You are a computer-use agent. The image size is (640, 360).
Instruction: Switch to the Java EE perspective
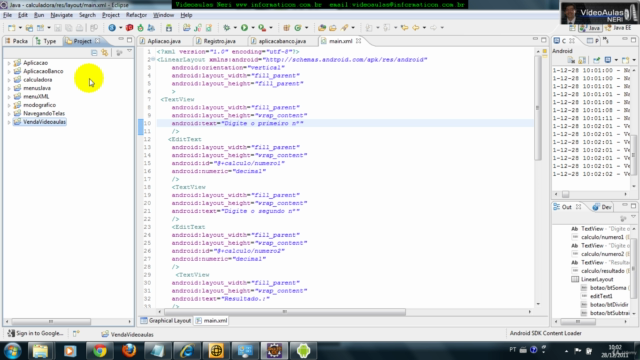(618, 28)
